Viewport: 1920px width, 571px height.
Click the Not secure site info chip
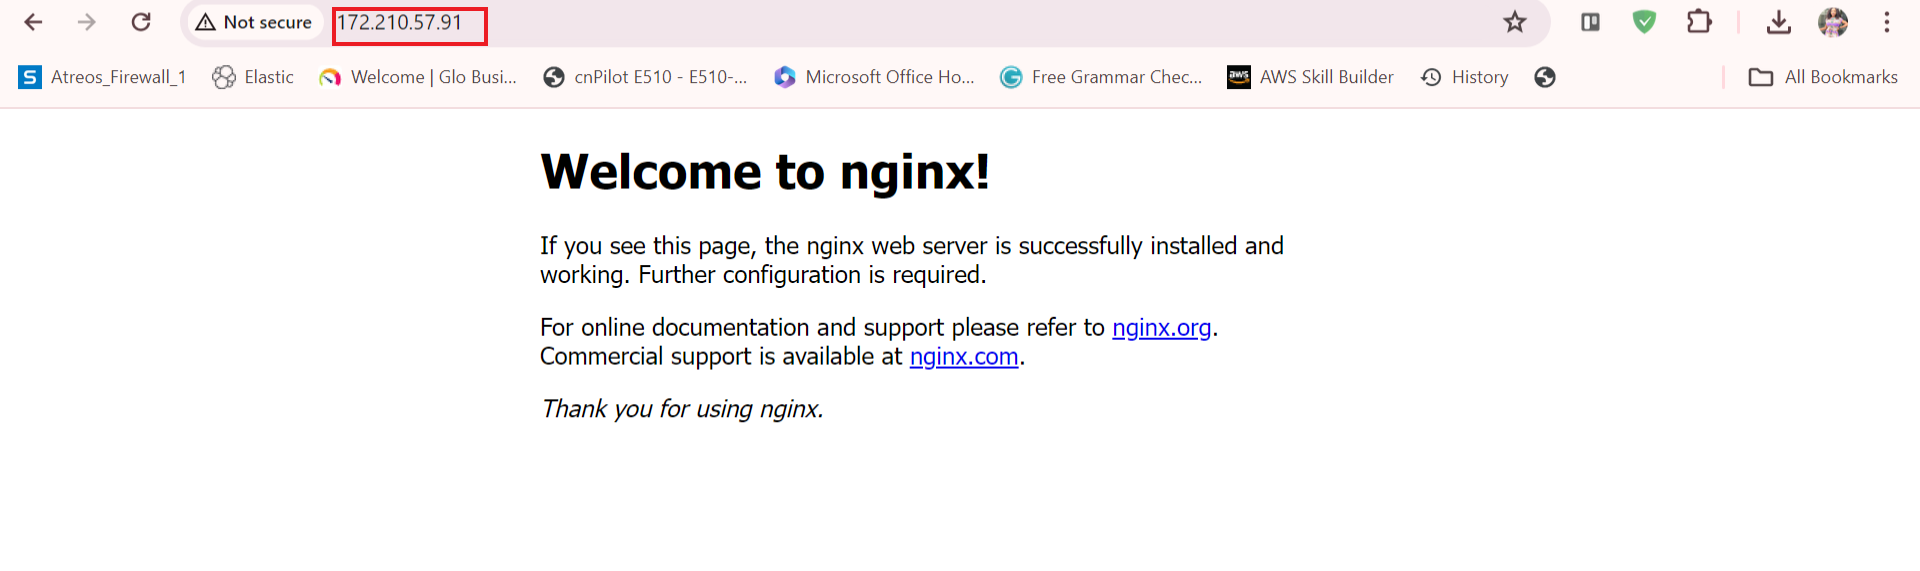click(254, 22)
